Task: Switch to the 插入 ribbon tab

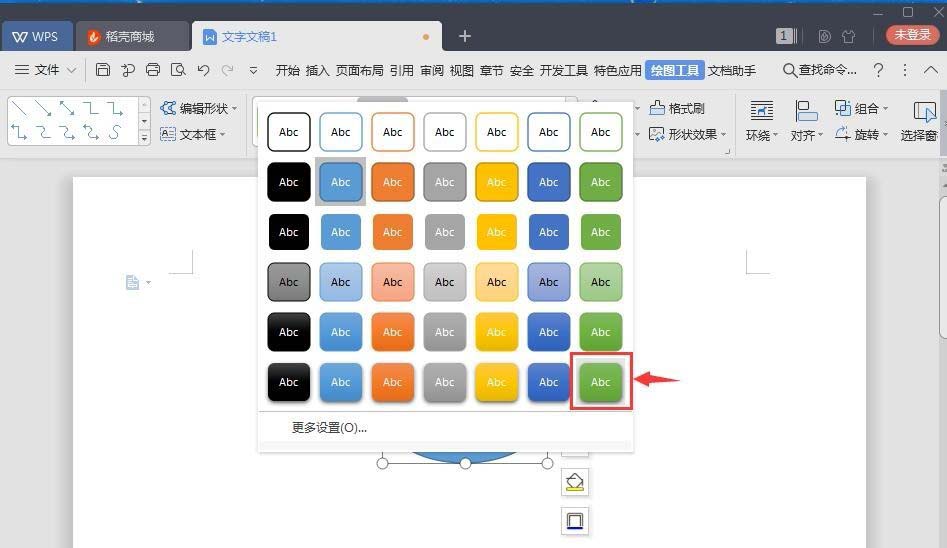Action: (x=318, y=71)
